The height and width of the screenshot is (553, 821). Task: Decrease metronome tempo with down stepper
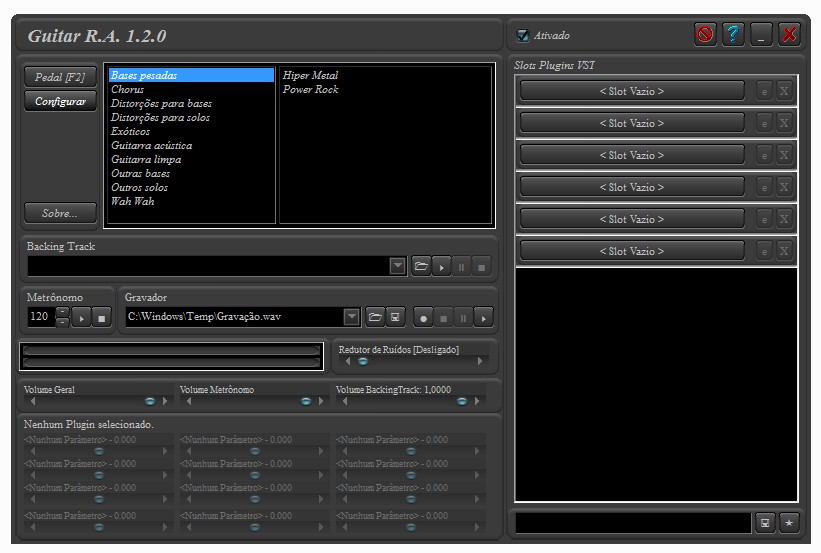62,322
